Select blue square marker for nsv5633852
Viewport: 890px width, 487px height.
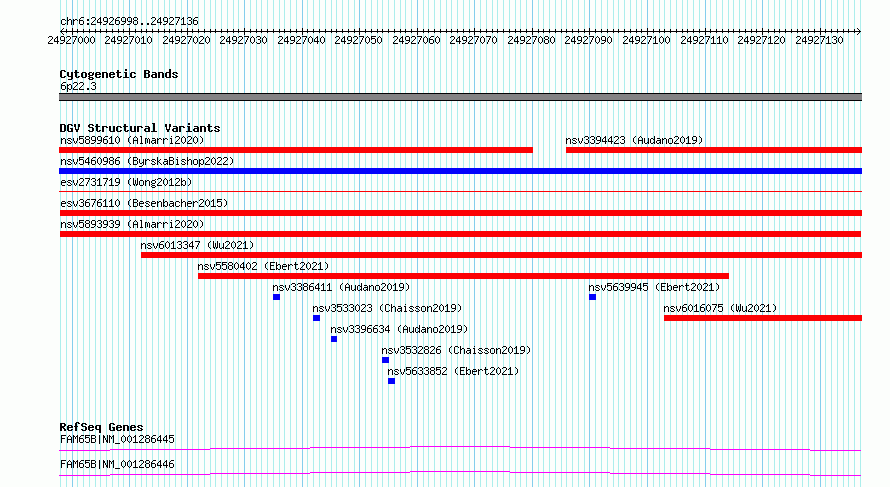coord(391,381)
